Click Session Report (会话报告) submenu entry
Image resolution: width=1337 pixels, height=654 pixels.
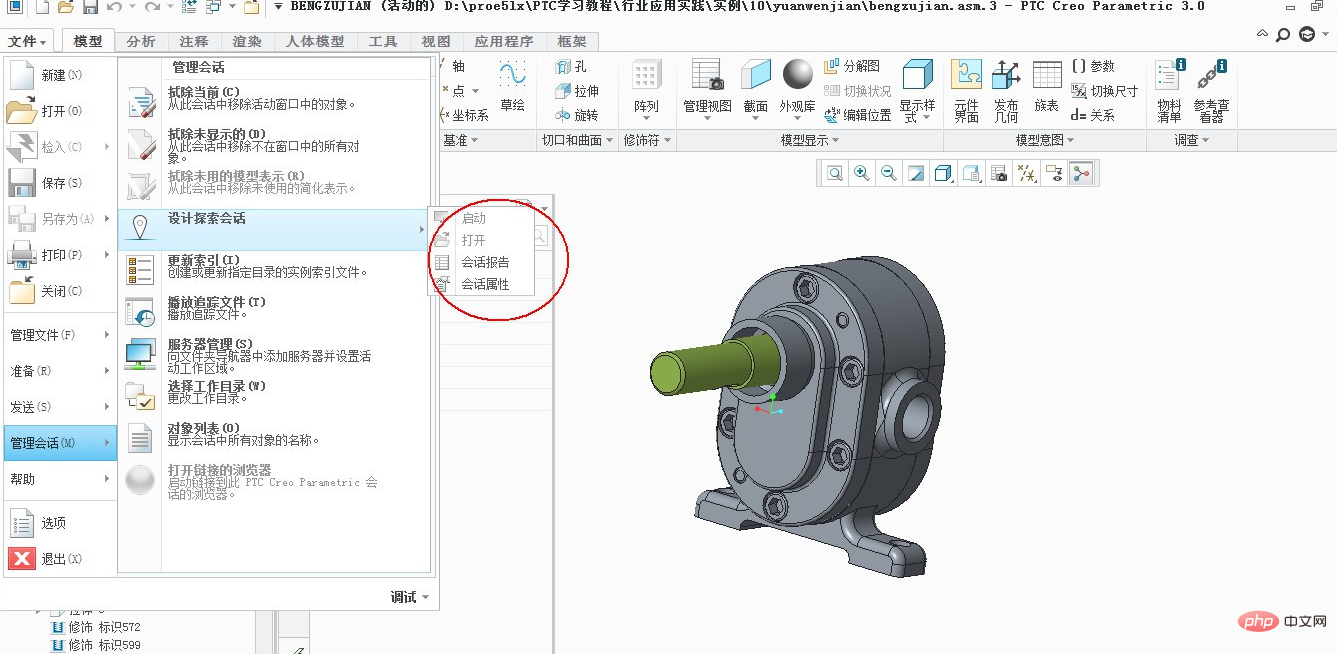(484, 262)
